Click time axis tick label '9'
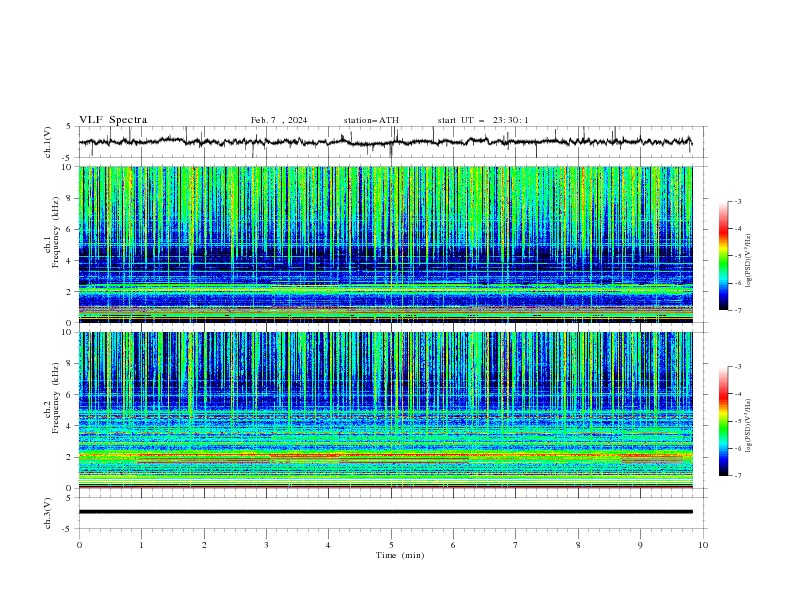This screenshot has width=792, height=612. pos(640,545)
